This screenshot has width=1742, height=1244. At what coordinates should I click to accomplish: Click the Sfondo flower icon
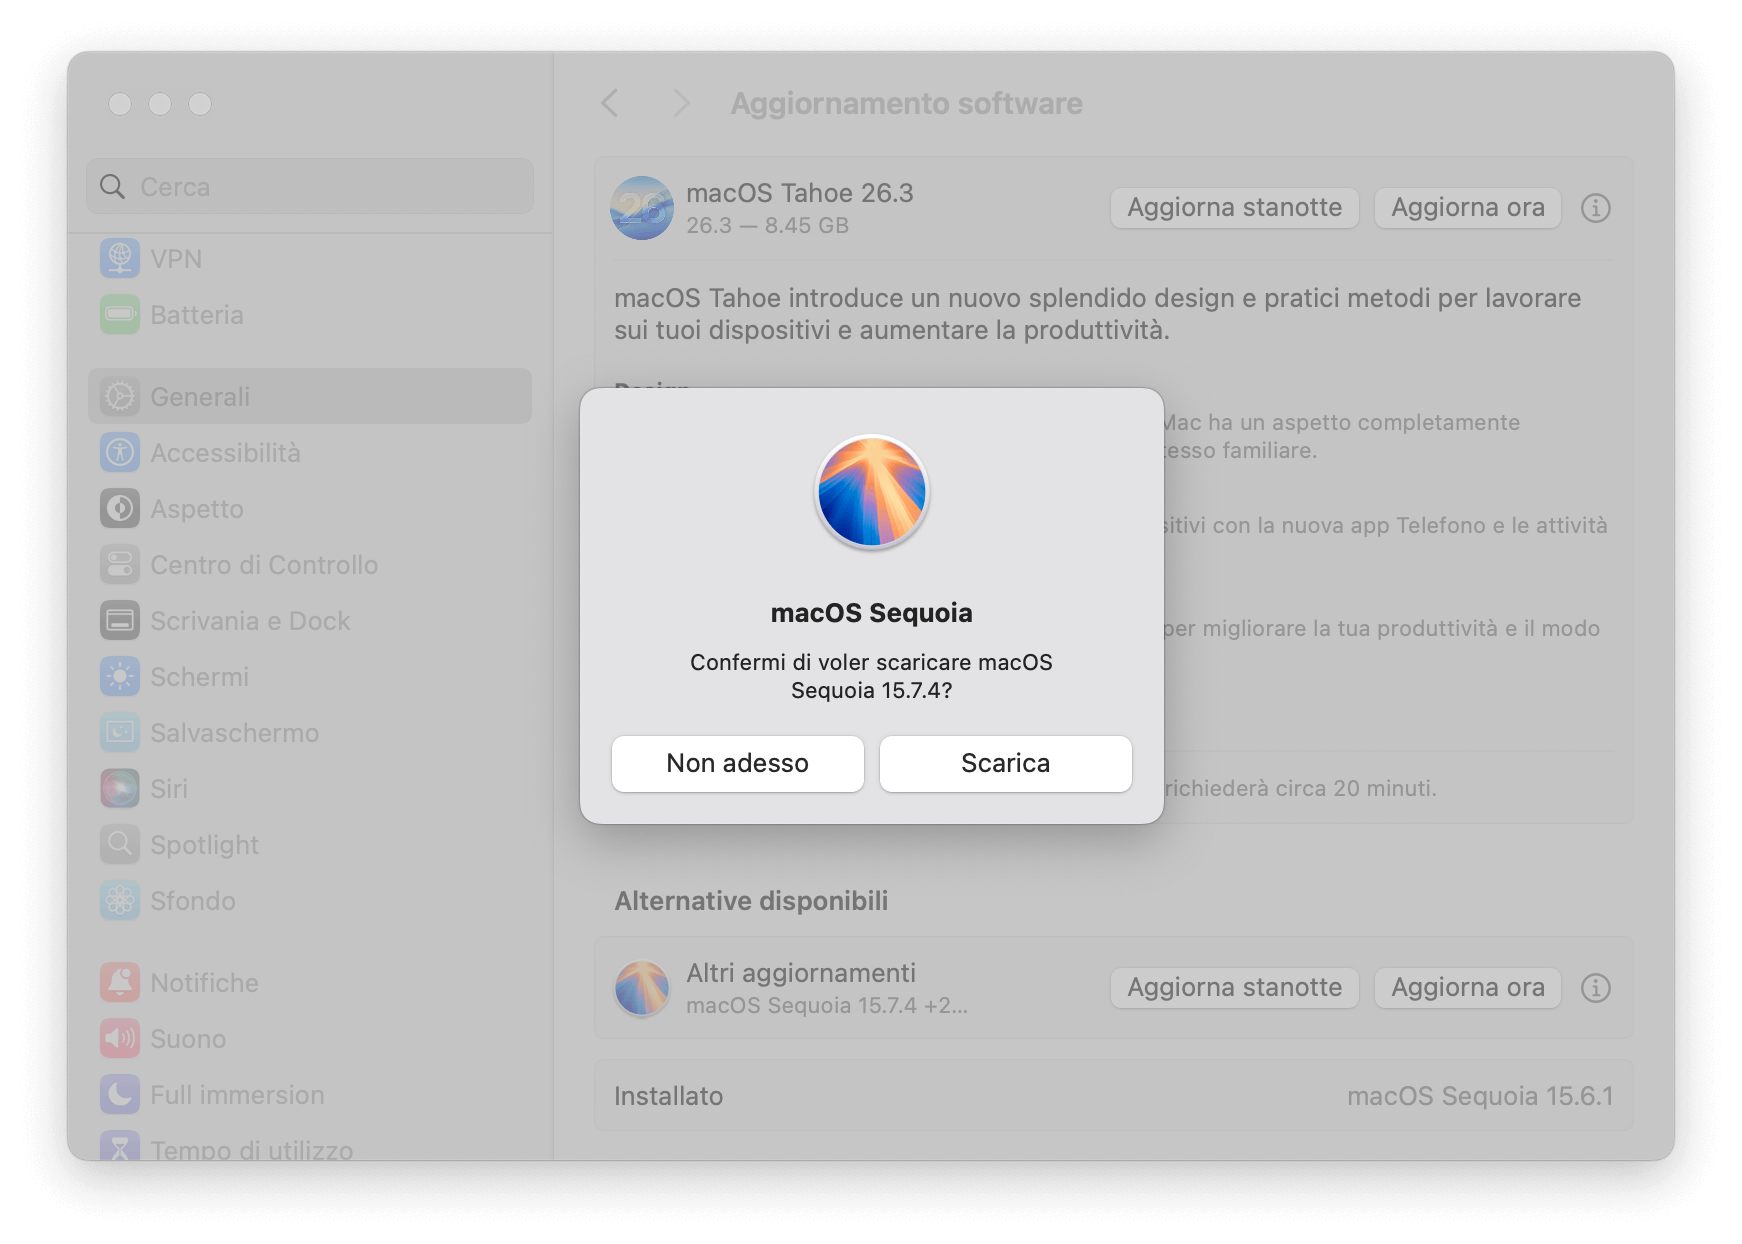point(120,900)
